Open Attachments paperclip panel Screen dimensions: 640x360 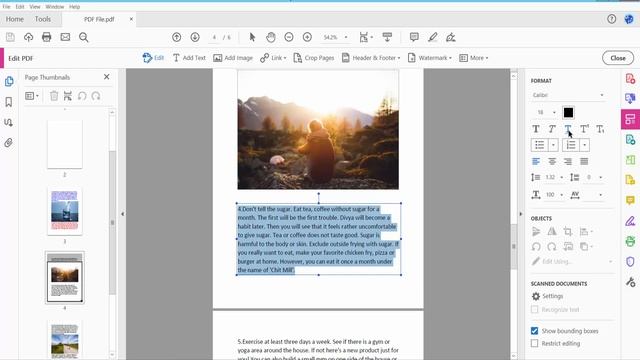click(9, 143)
